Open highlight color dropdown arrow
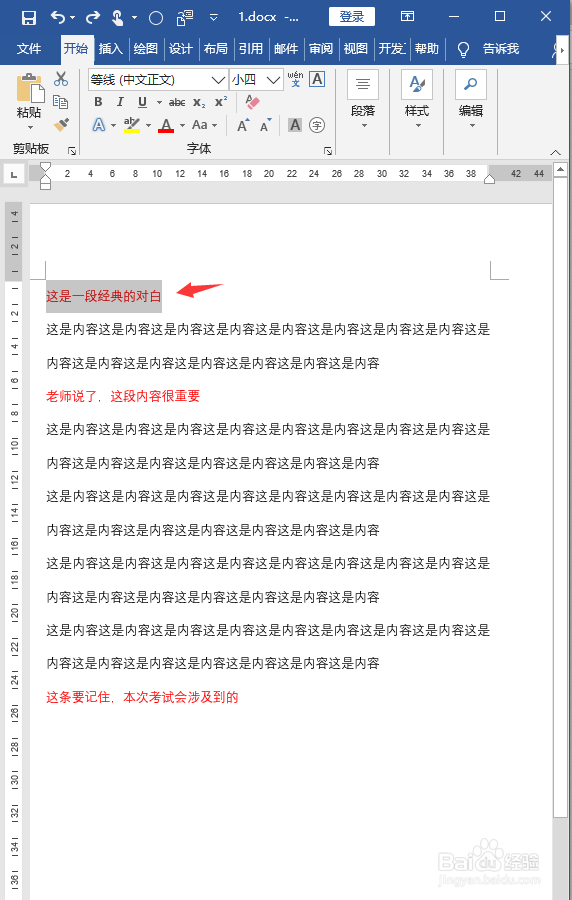Screen dimensions: 572x900 tap(149, 125)
